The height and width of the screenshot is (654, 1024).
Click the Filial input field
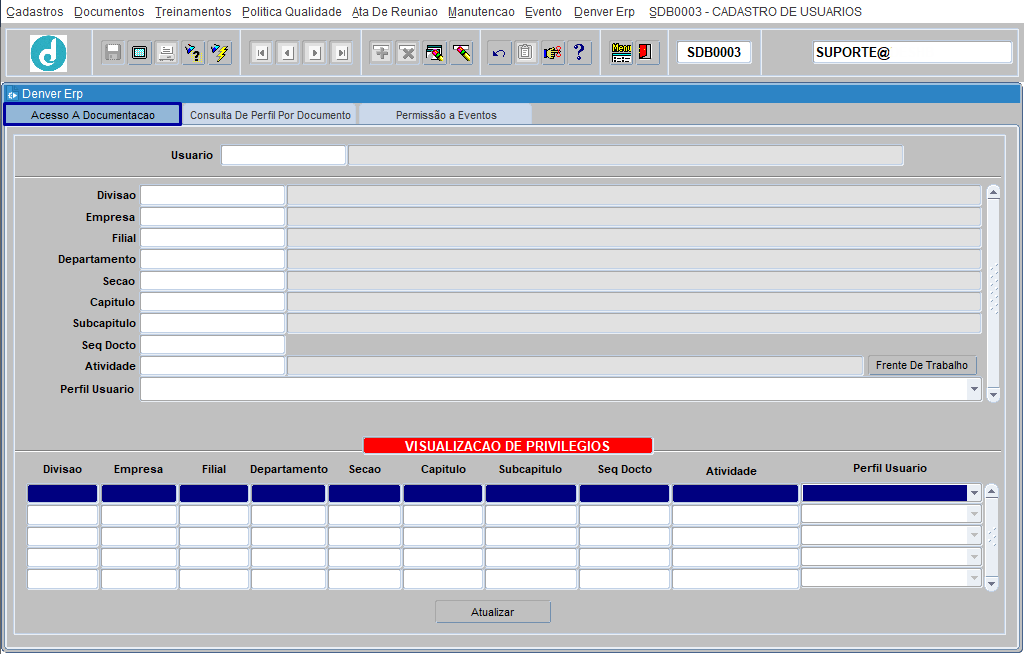pos(213,238)
